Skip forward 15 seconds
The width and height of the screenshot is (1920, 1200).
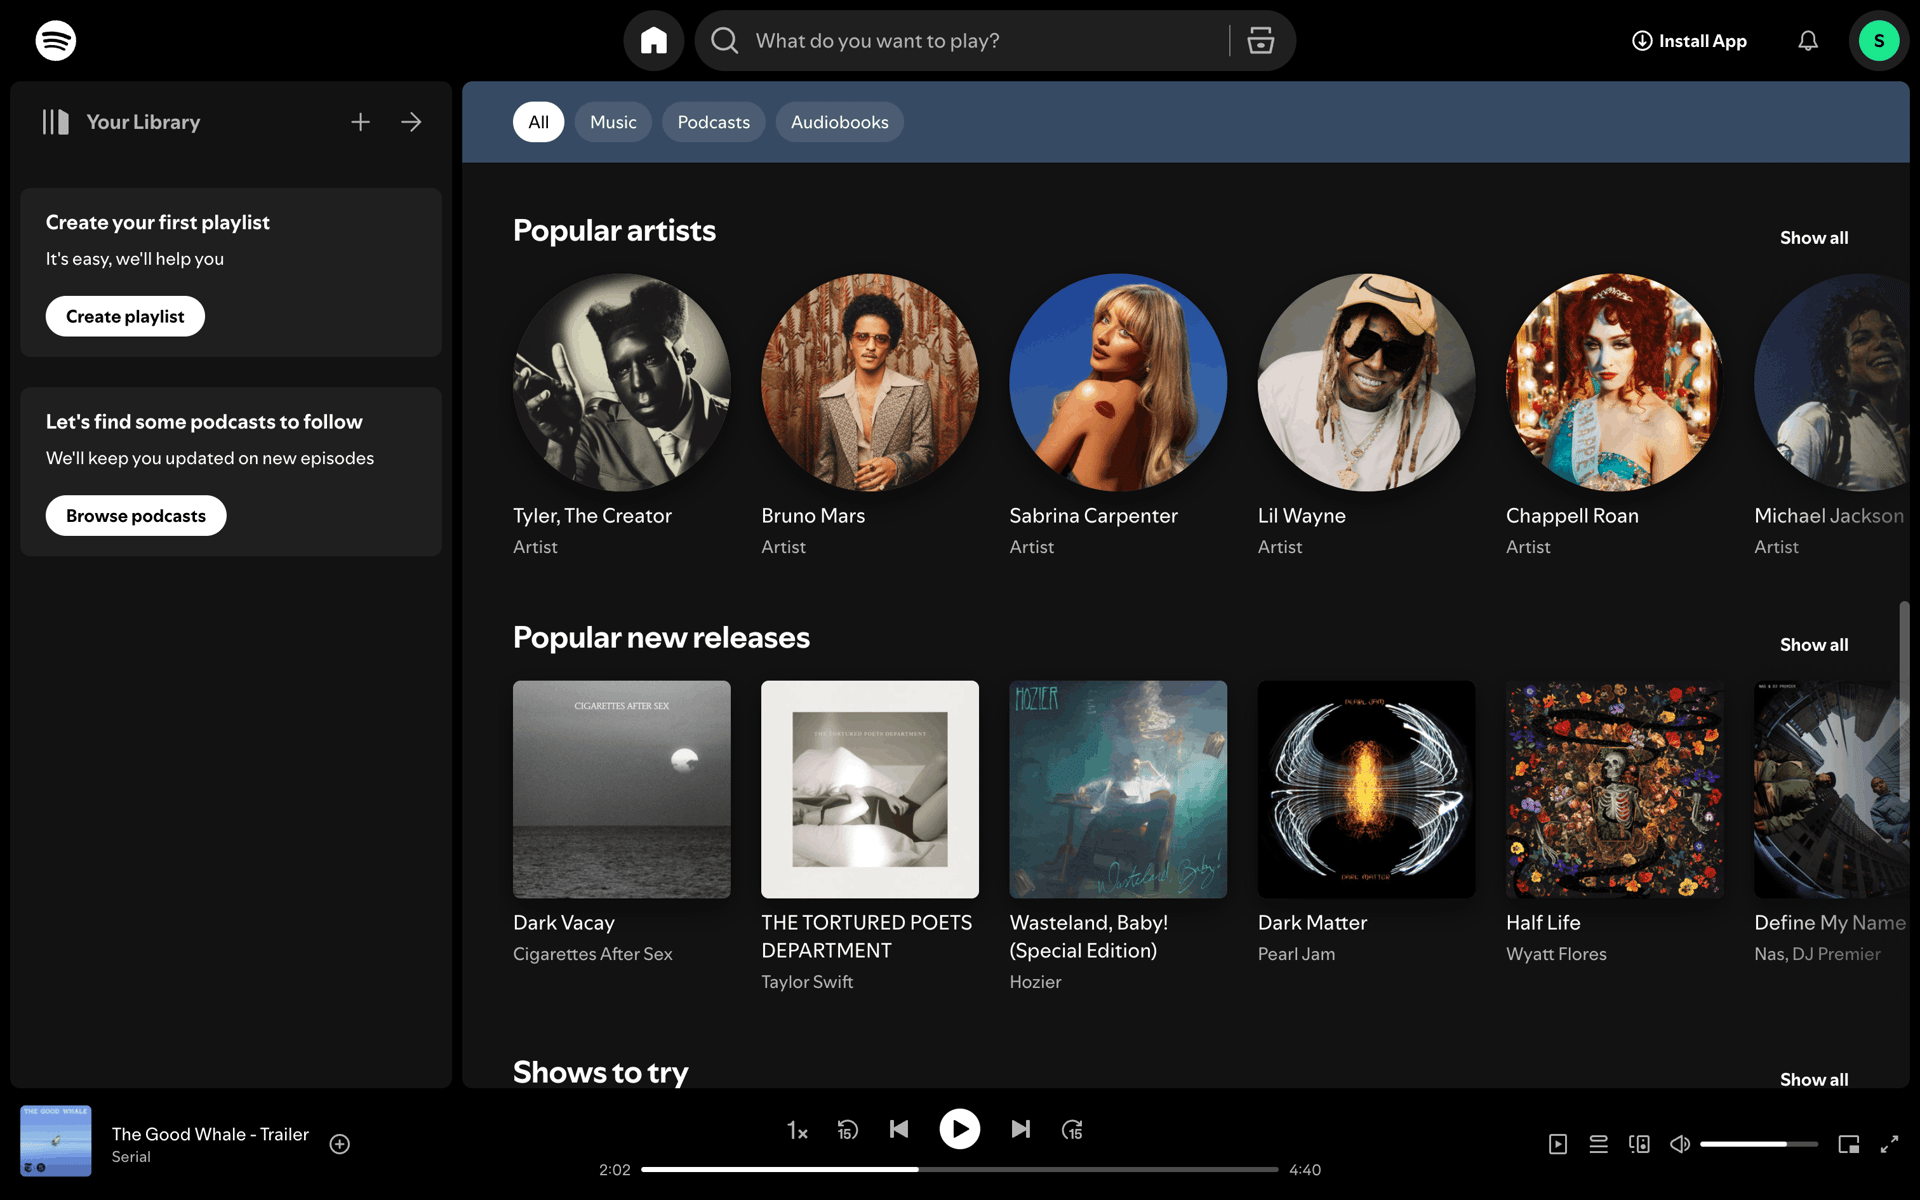pyautogui.click(x=1072, y=1130)
